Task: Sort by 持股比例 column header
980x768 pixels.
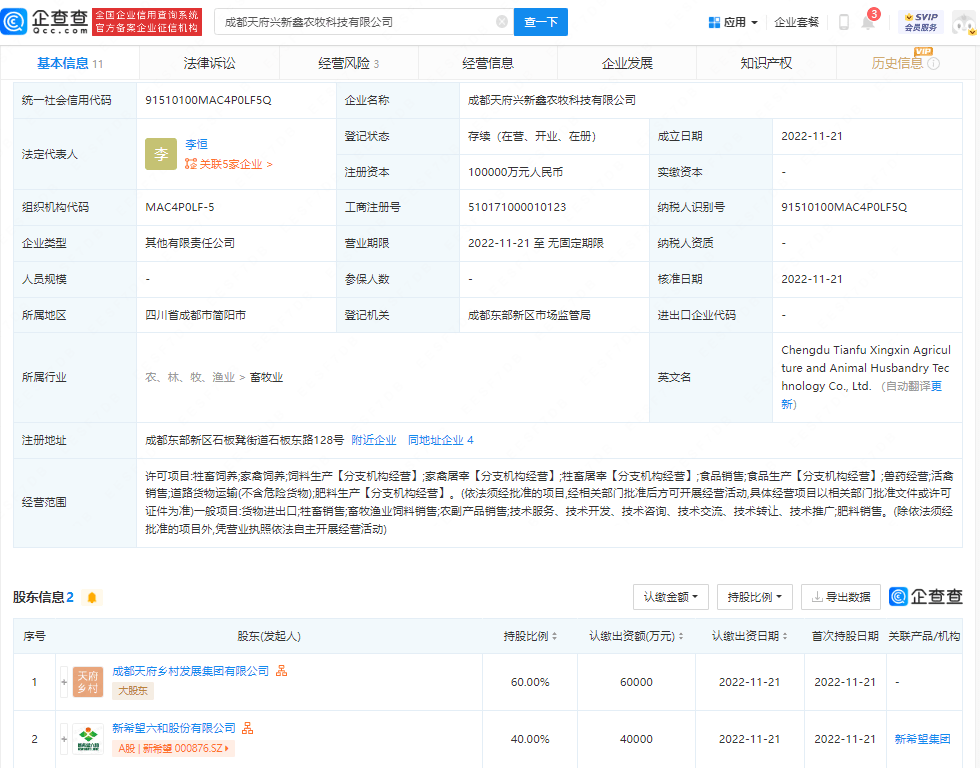Action: [530, 636]
